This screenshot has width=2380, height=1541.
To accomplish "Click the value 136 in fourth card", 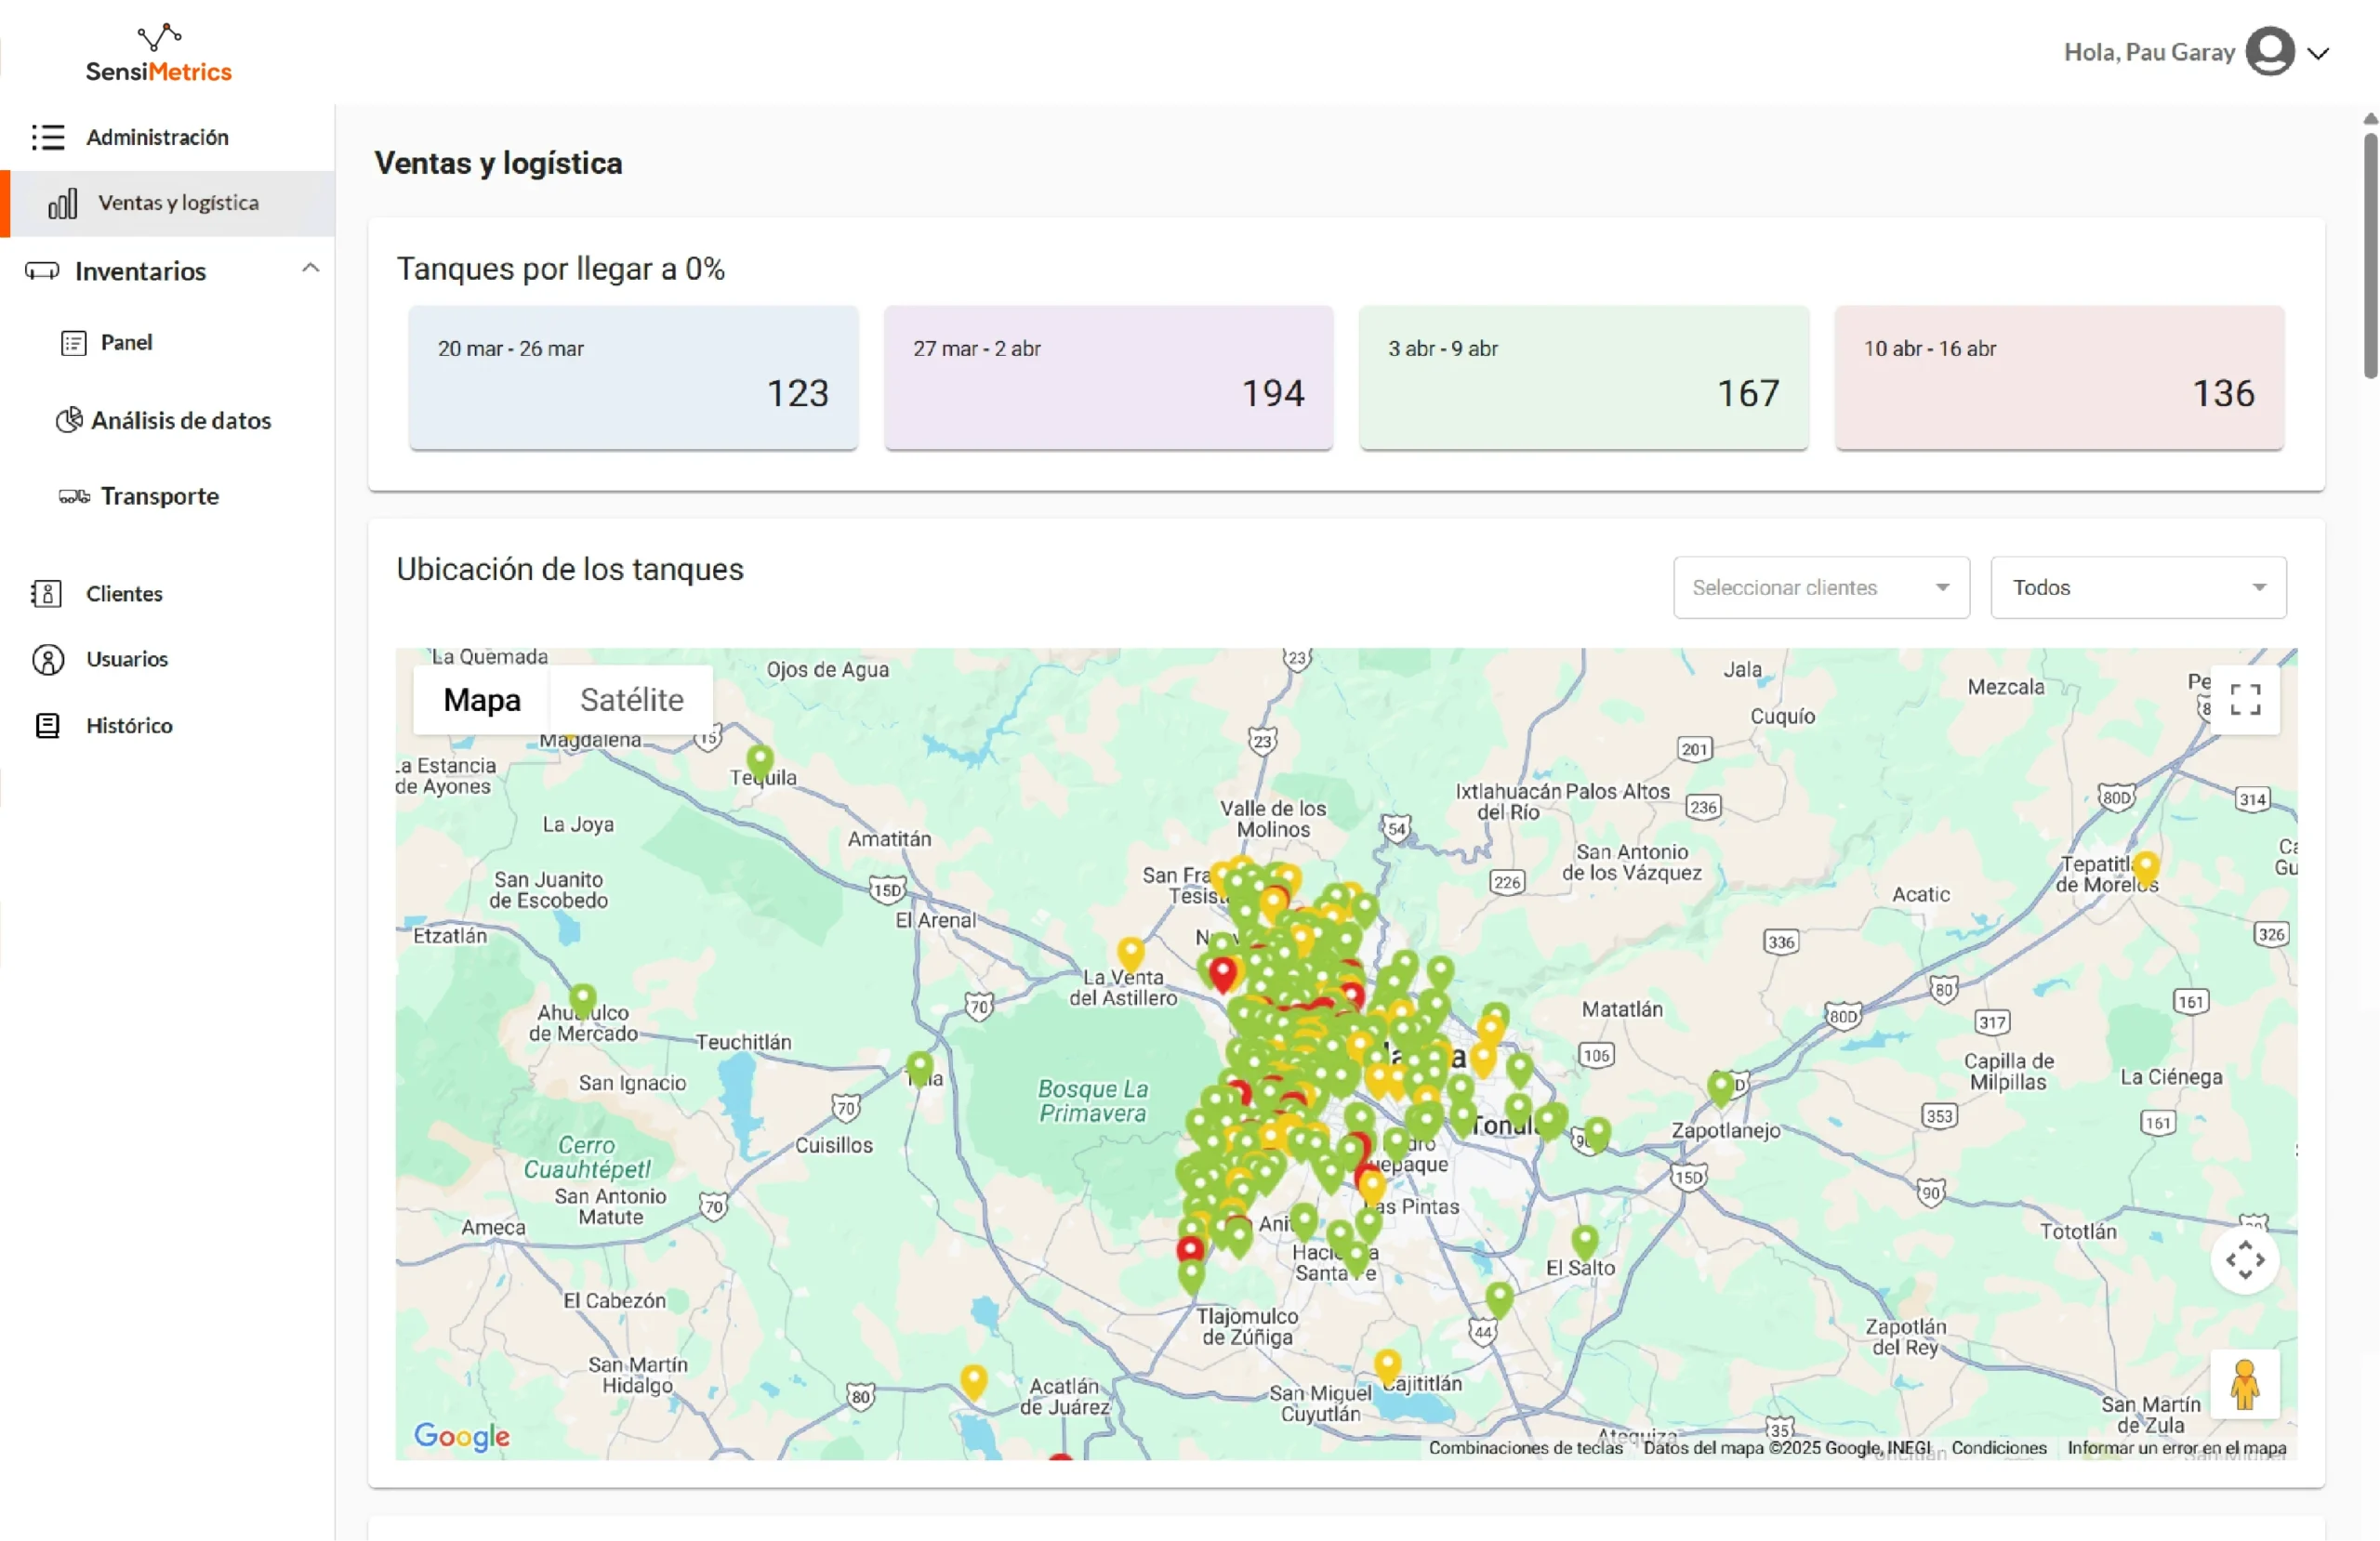I will click(x=2223, y=394).
